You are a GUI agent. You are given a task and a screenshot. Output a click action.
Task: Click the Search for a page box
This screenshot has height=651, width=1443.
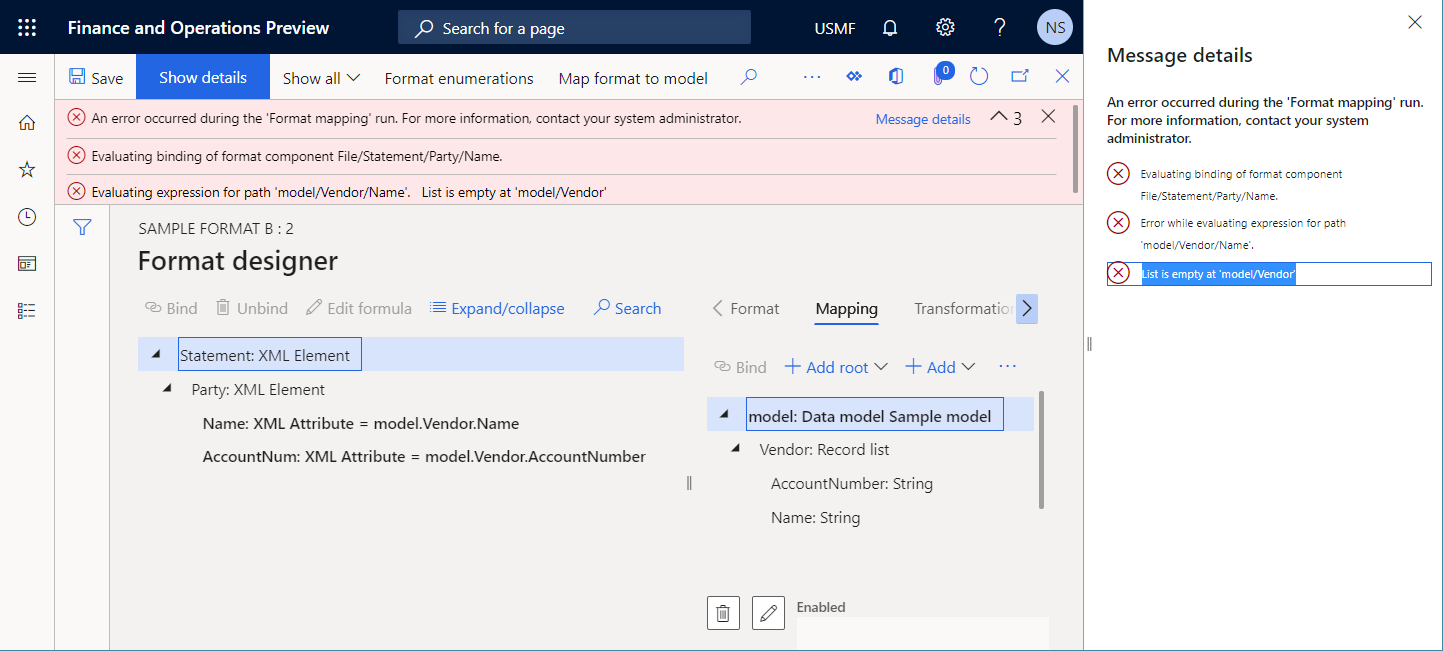tap(574, 27)
